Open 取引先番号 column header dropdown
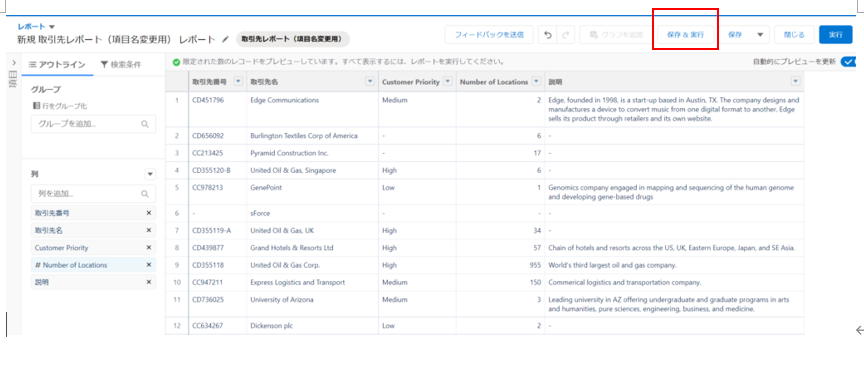This screenshot has width=864, height=370. tap(238, 82)
